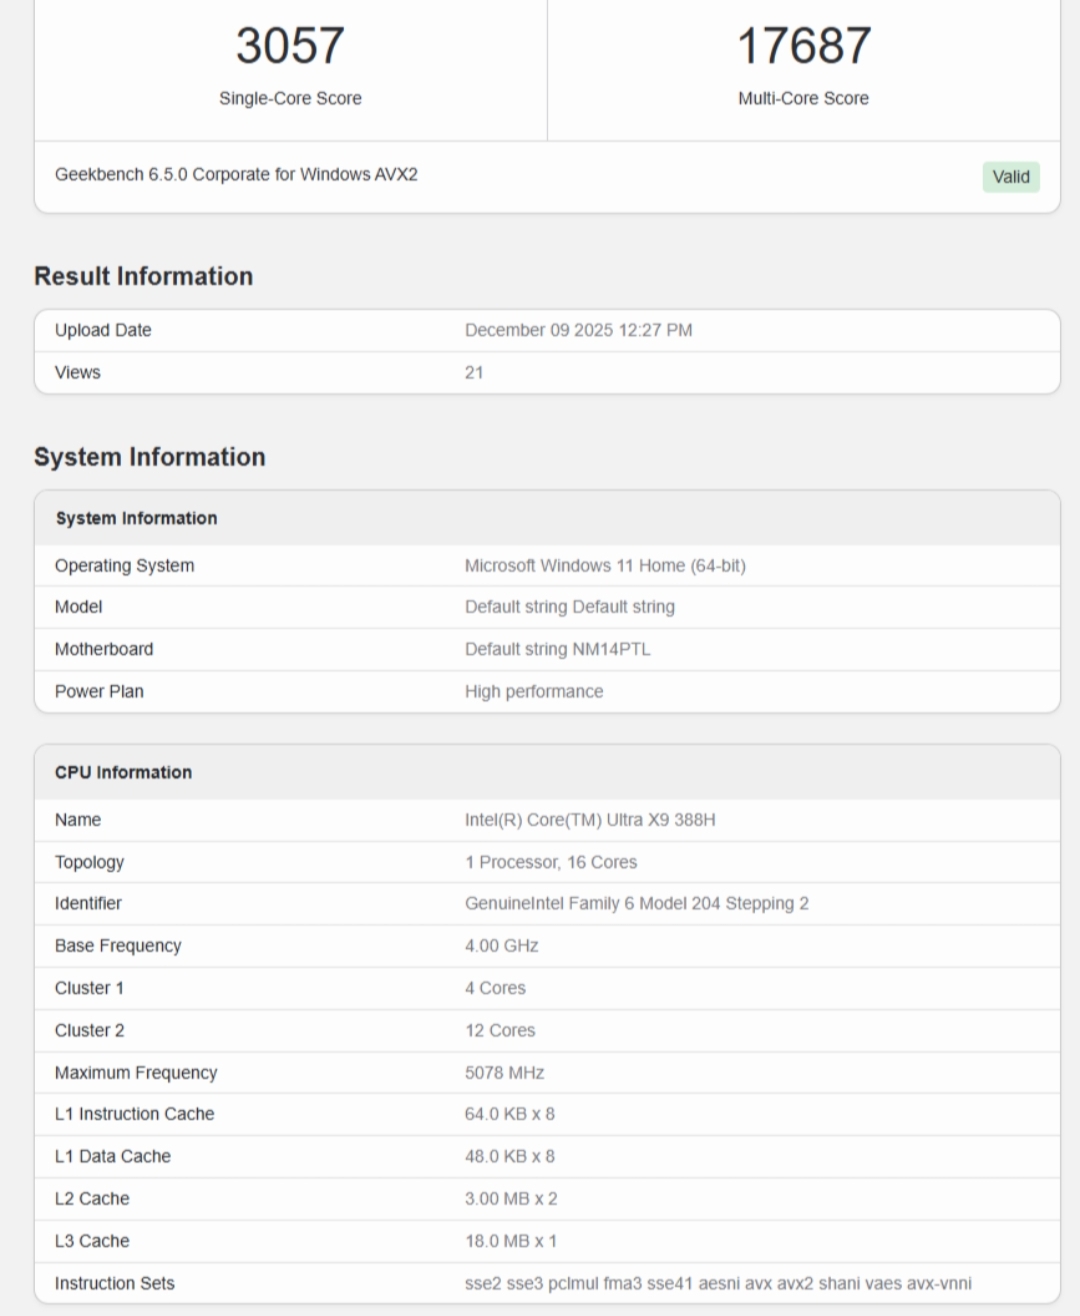This screenshot has height=1316, width=1080.
Task: Click the Views row showing 21
Action: click(547, 372)
